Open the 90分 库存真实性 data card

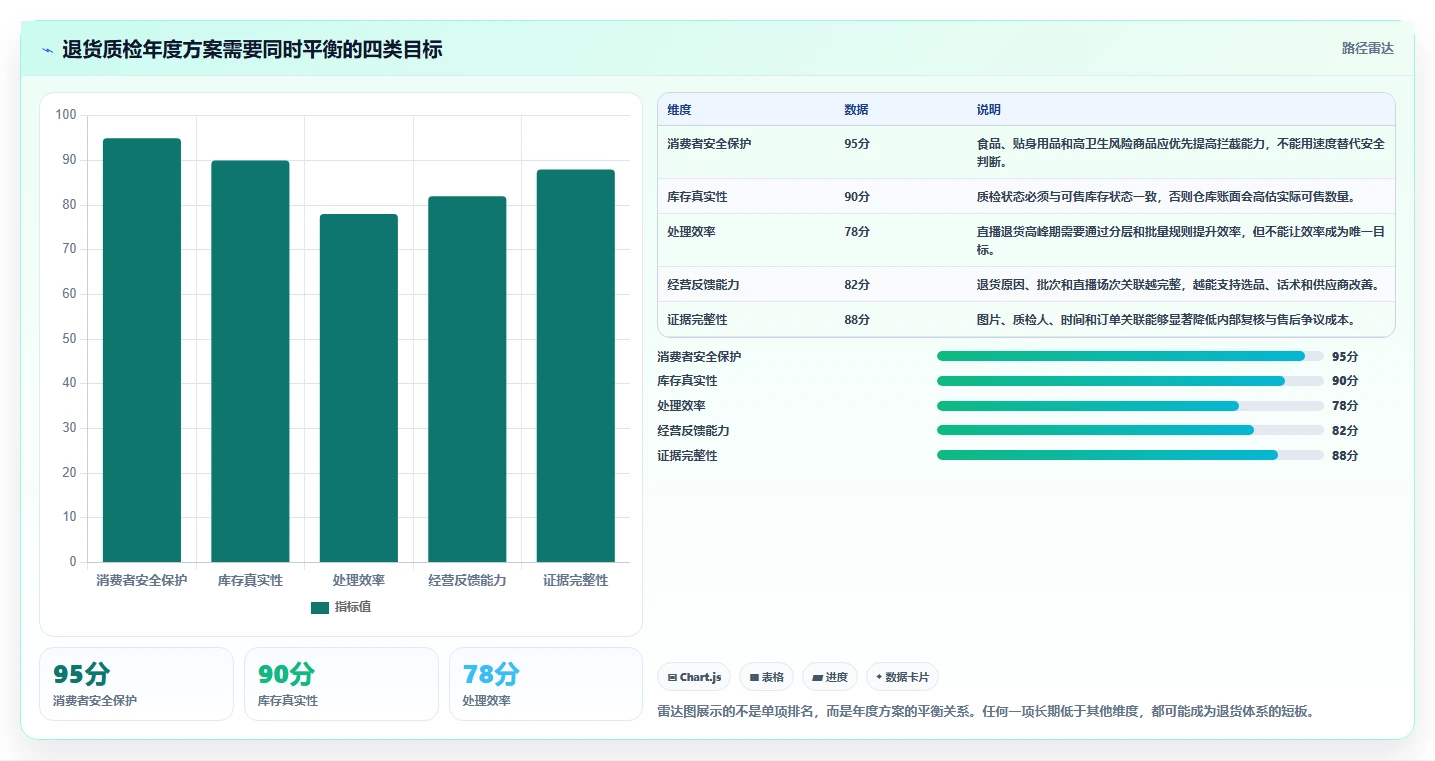point(341,684)
